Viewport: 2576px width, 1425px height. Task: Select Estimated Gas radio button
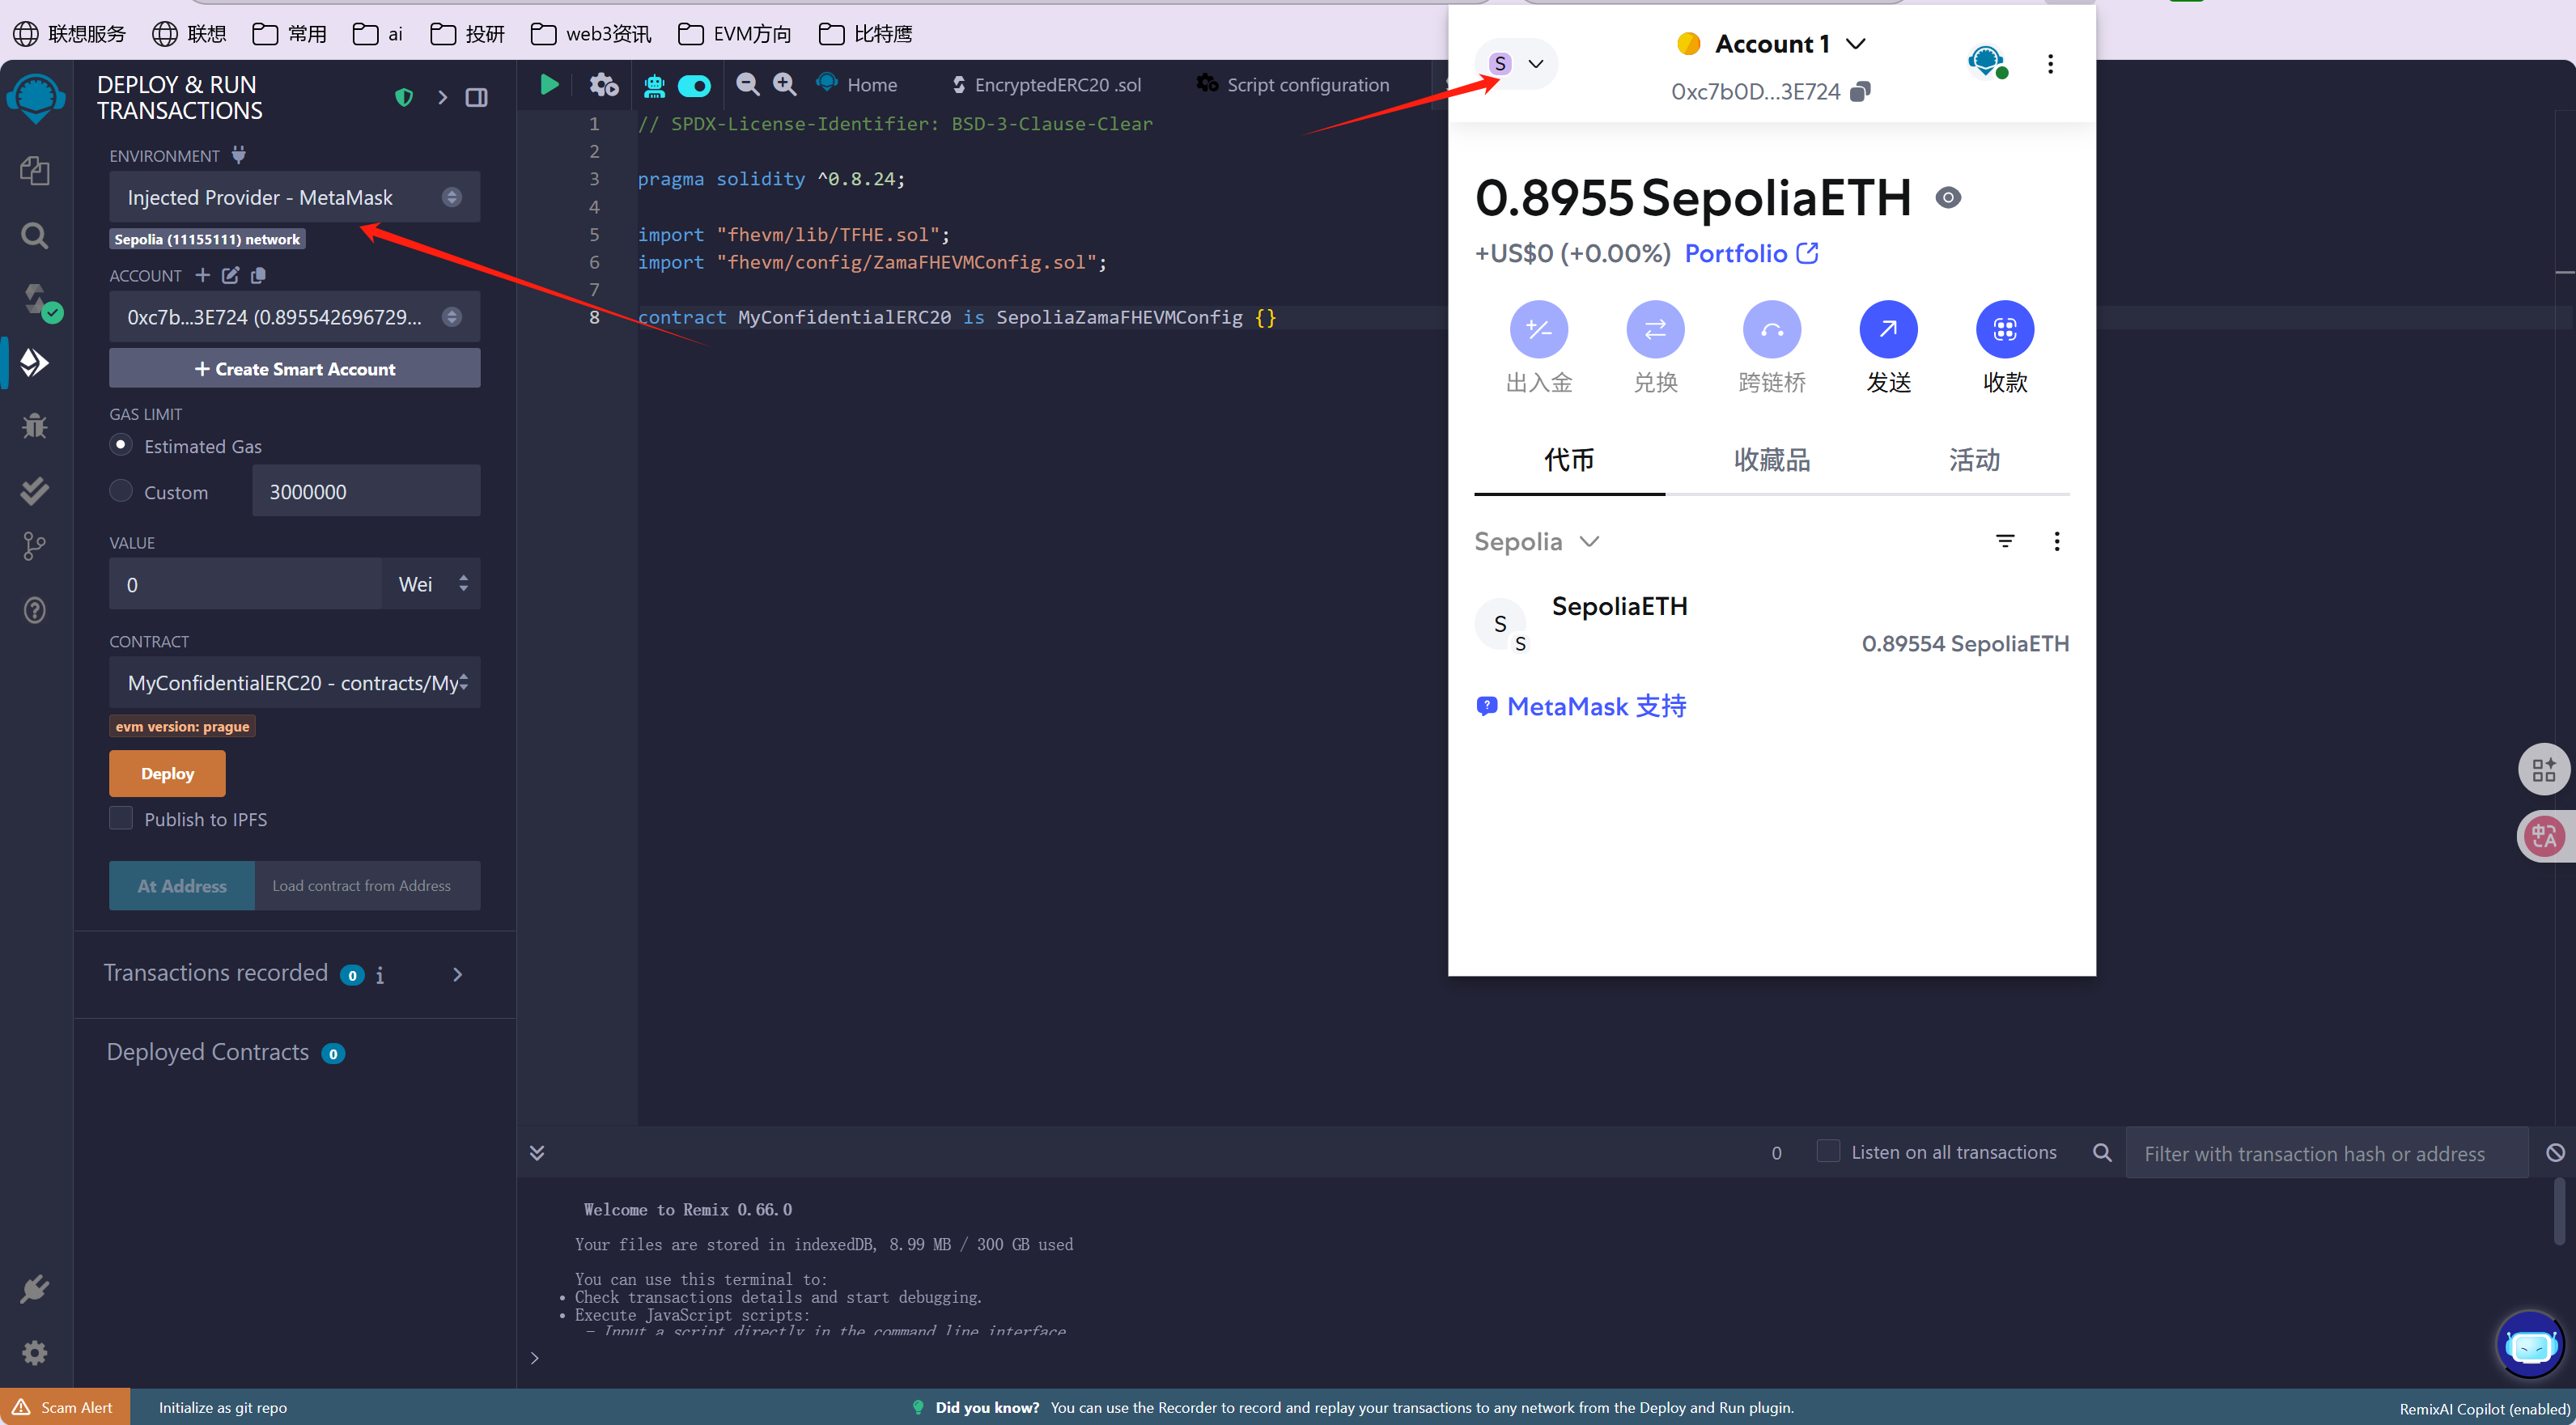click(x=121, y=445)
